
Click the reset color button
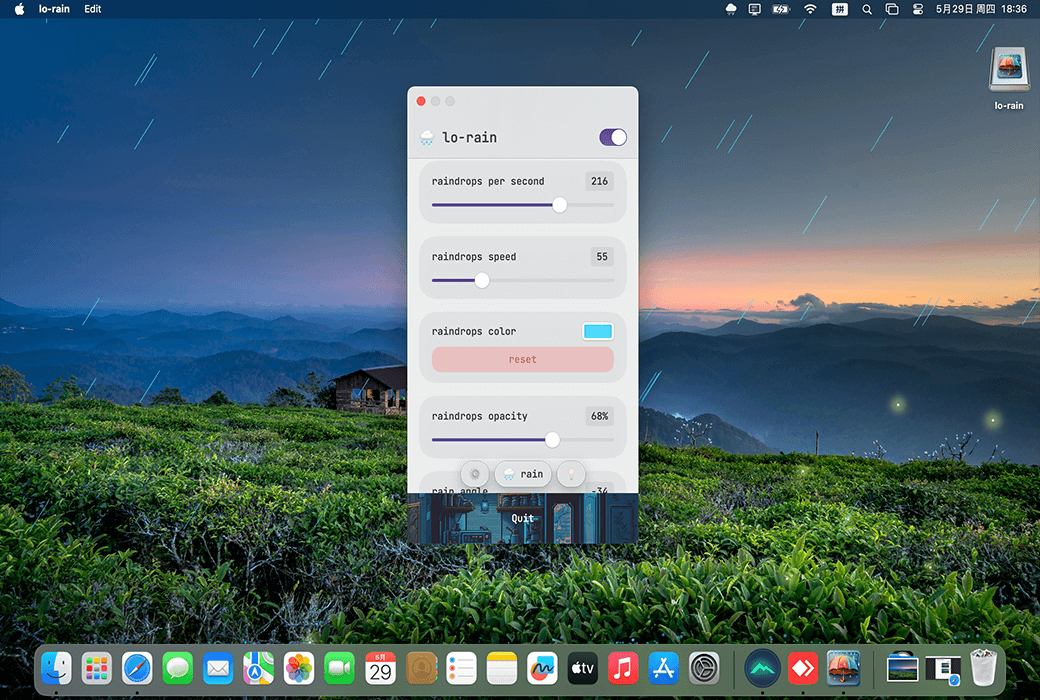click(523, 360)
